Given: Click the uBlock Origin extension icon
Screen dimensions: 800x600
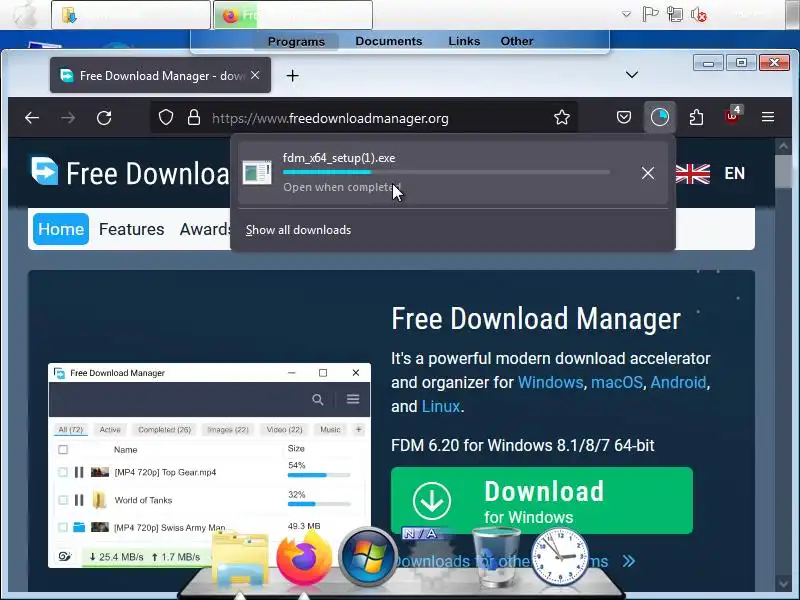Looking at the screenshot, I should tap(733, 117).
